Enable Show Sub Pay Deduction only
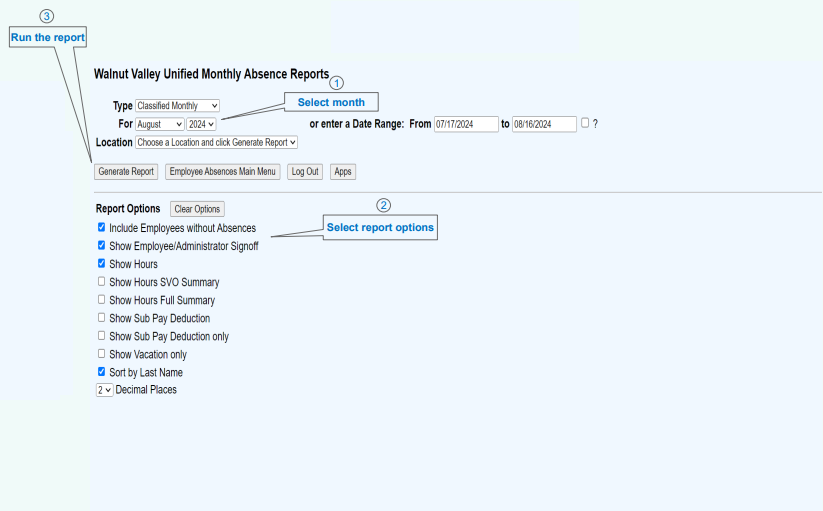The image size is (823, 511). [101, 336]
